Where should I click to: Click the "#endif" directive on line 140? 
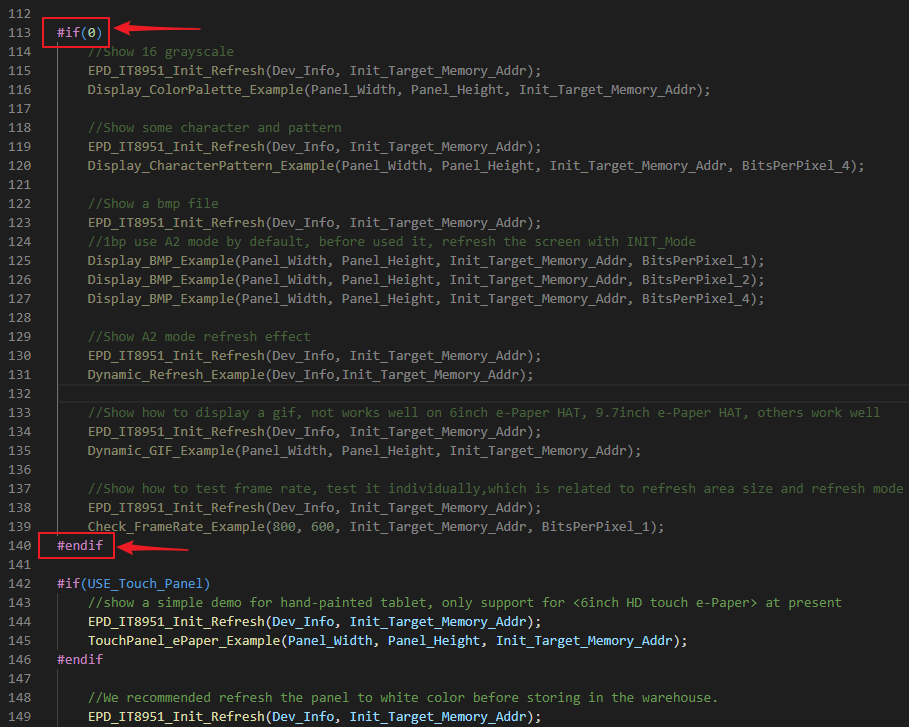79,546
